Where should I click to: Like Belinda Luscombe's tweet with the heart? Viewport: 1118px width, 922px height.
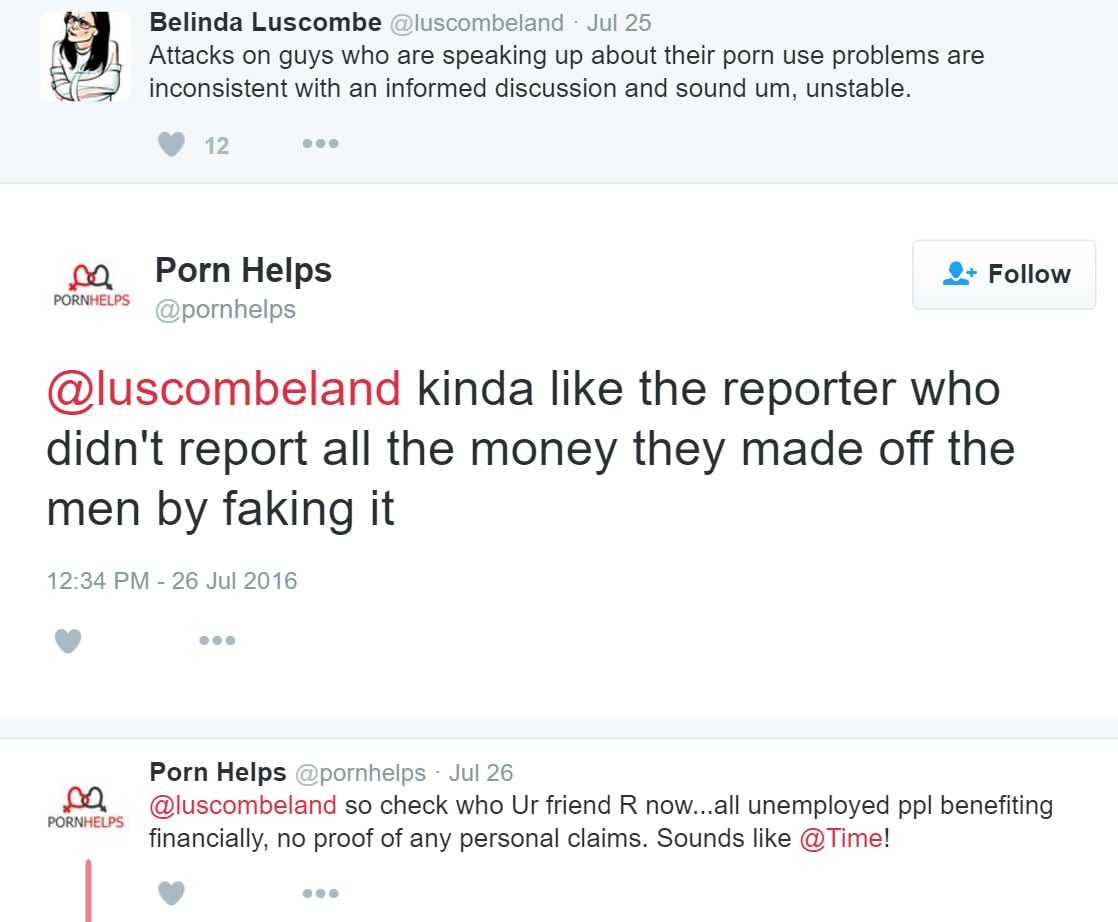pos(172,145)
